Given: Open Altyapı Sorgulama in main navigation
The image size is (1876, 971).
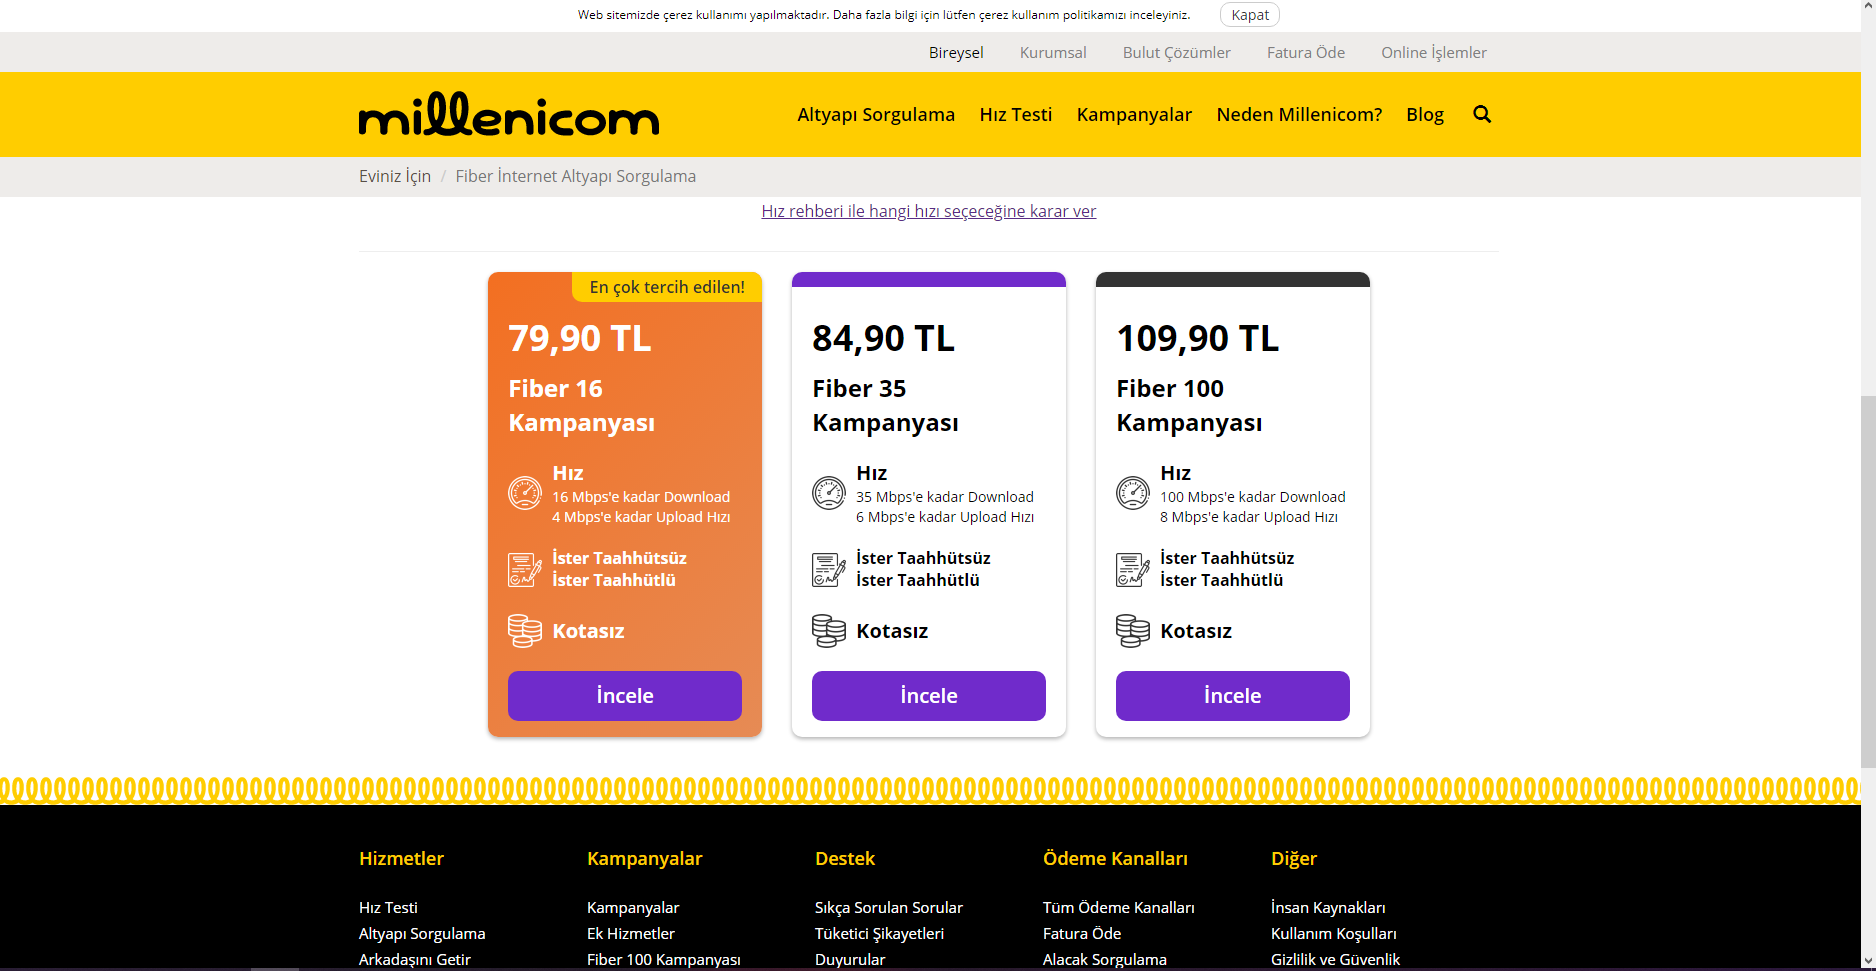Looking at the screenshot, I should click(876, 115).
